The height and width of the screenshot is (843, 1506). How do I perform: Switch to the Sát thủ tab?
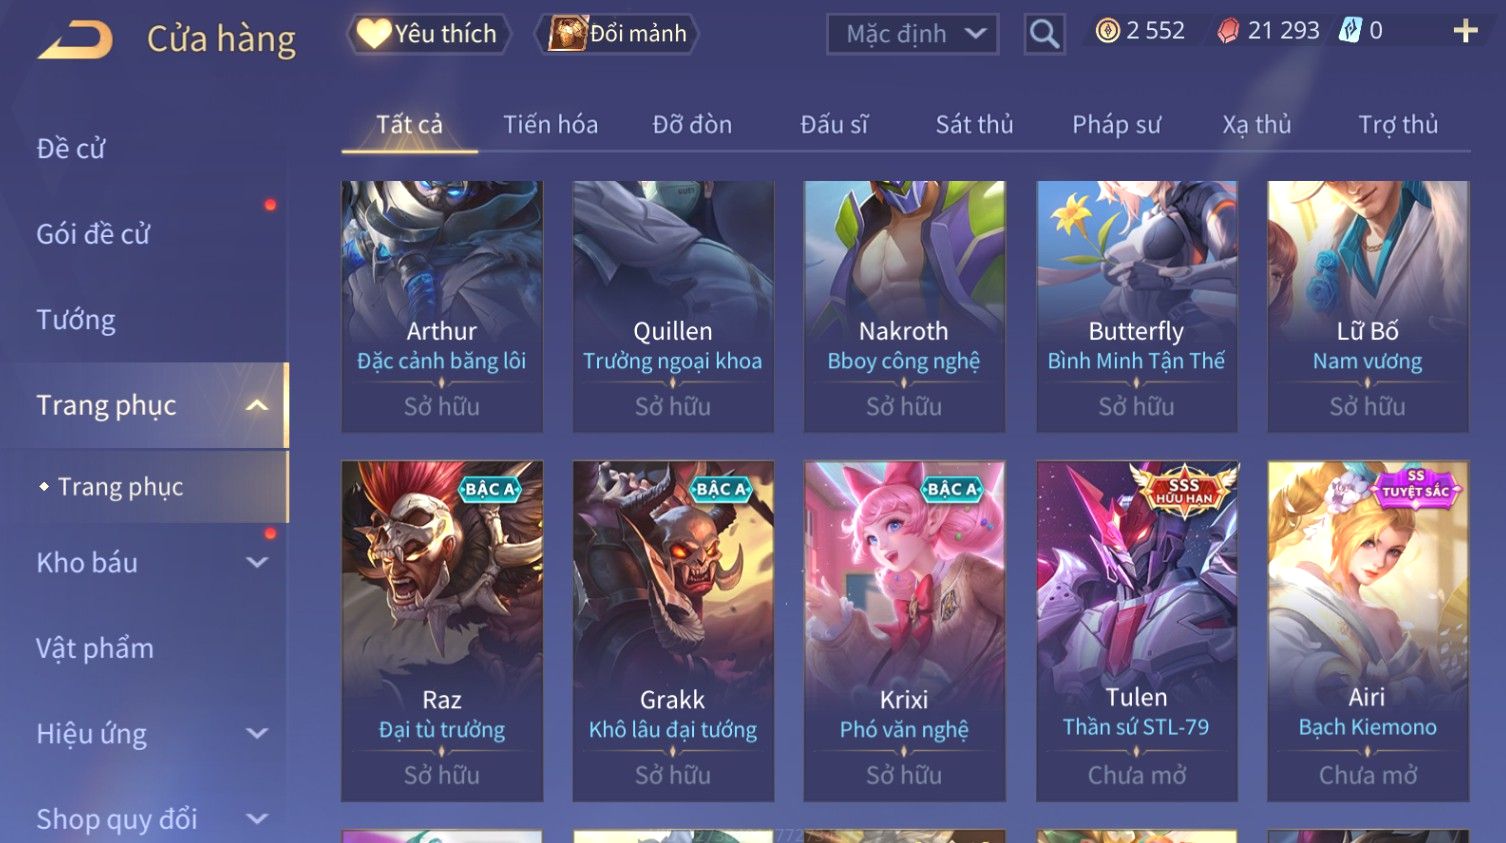(974, 124)
